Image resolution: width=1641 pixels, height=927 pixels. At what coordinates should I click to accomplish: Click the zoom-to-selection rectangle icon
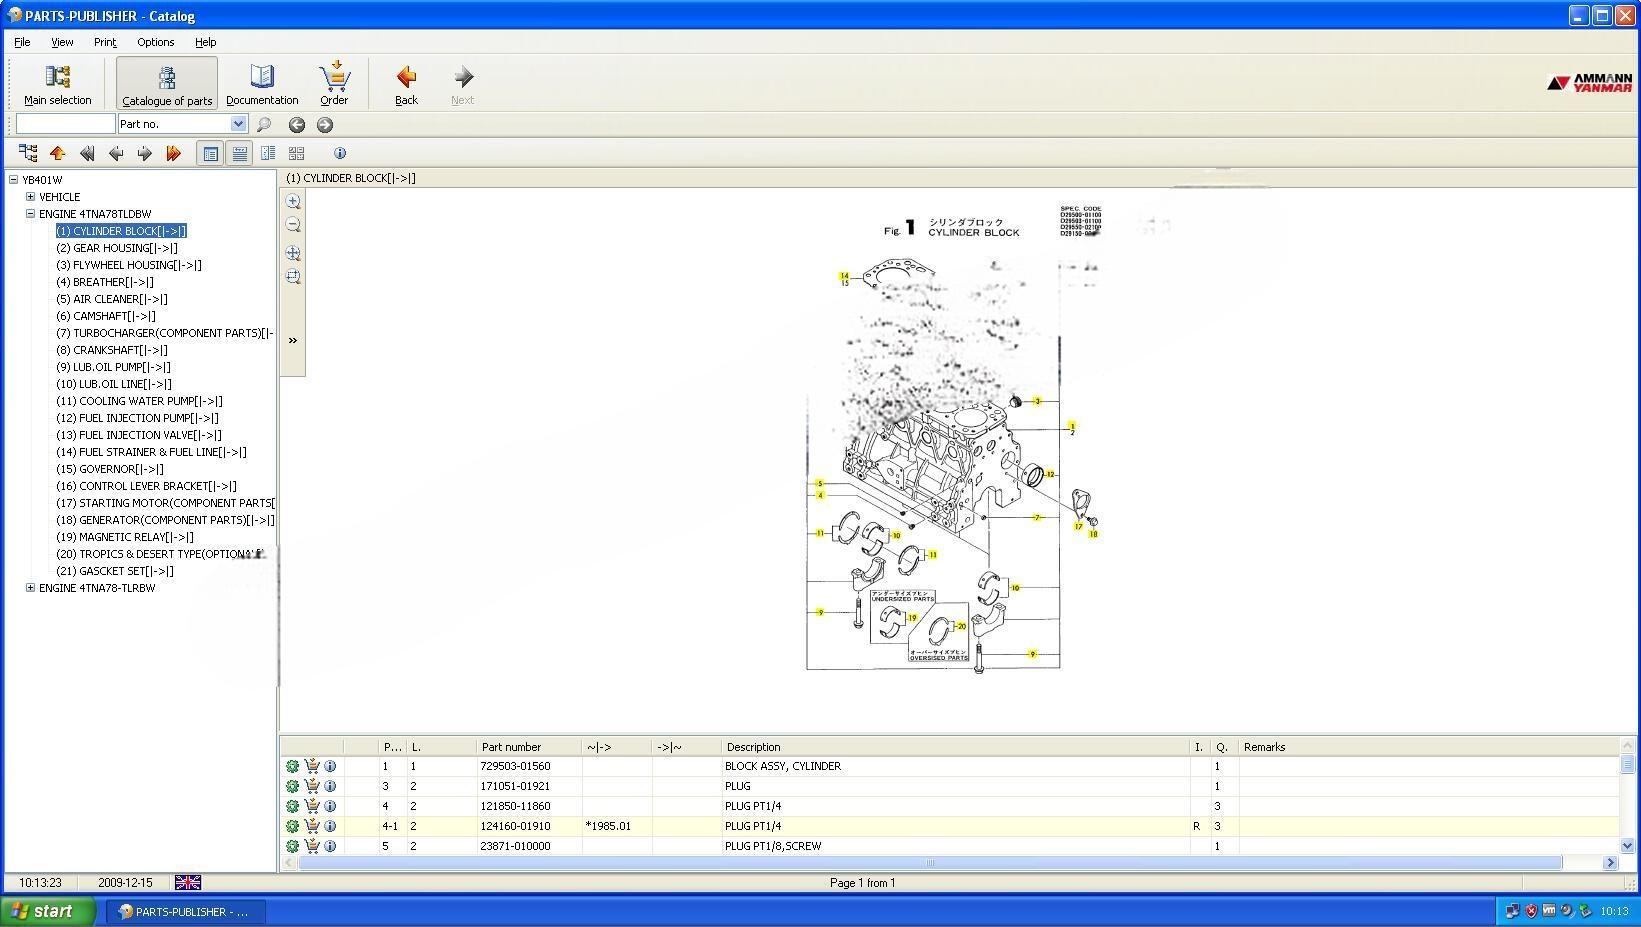tap(293, 277)
